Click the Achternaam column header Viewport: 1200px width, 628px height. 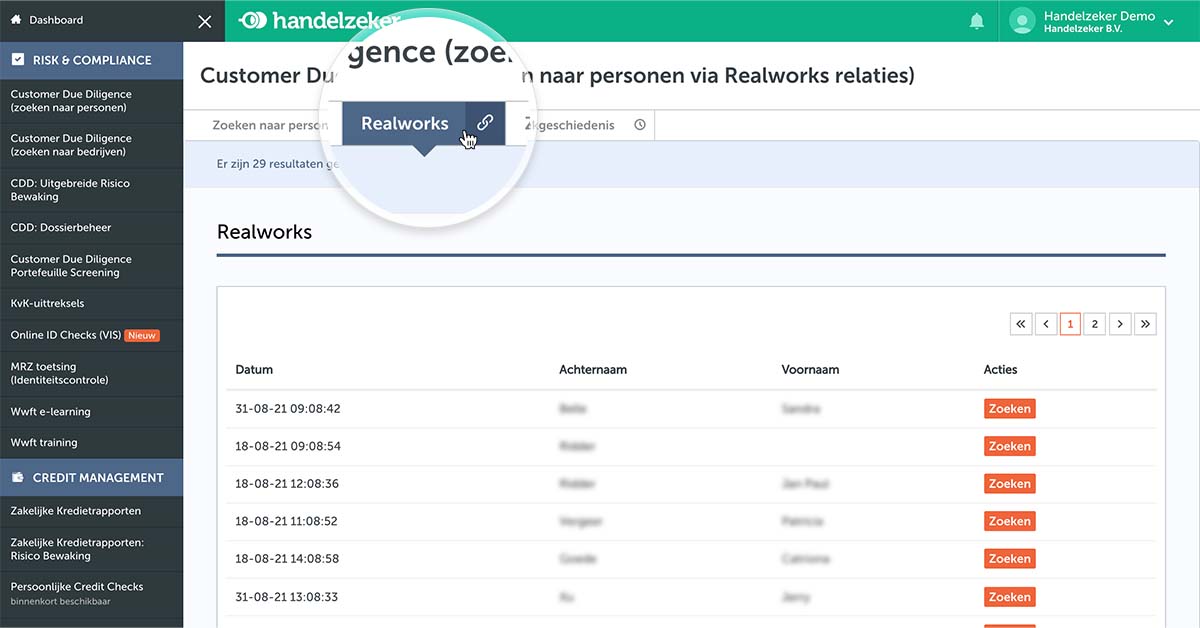click(x=593, y=370)
